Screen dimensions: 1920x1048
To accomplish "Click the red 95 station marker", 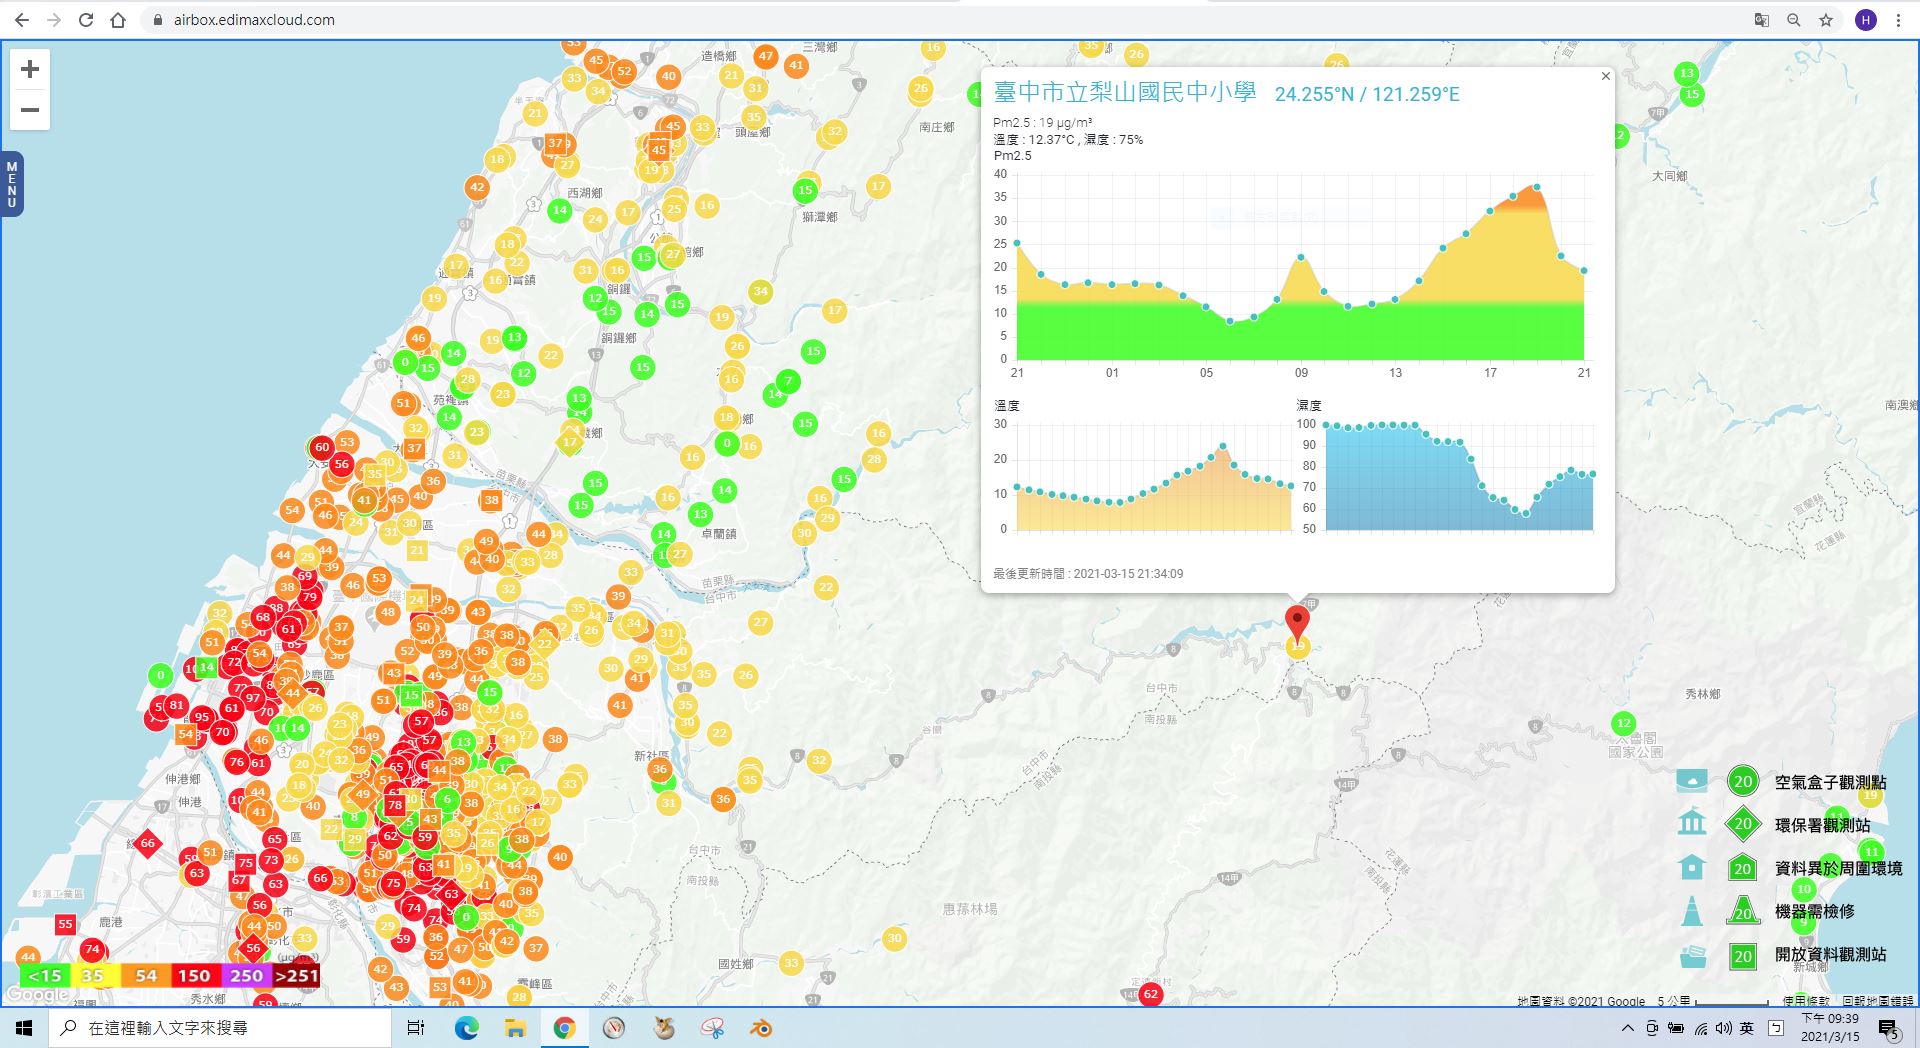I will 202,717.
